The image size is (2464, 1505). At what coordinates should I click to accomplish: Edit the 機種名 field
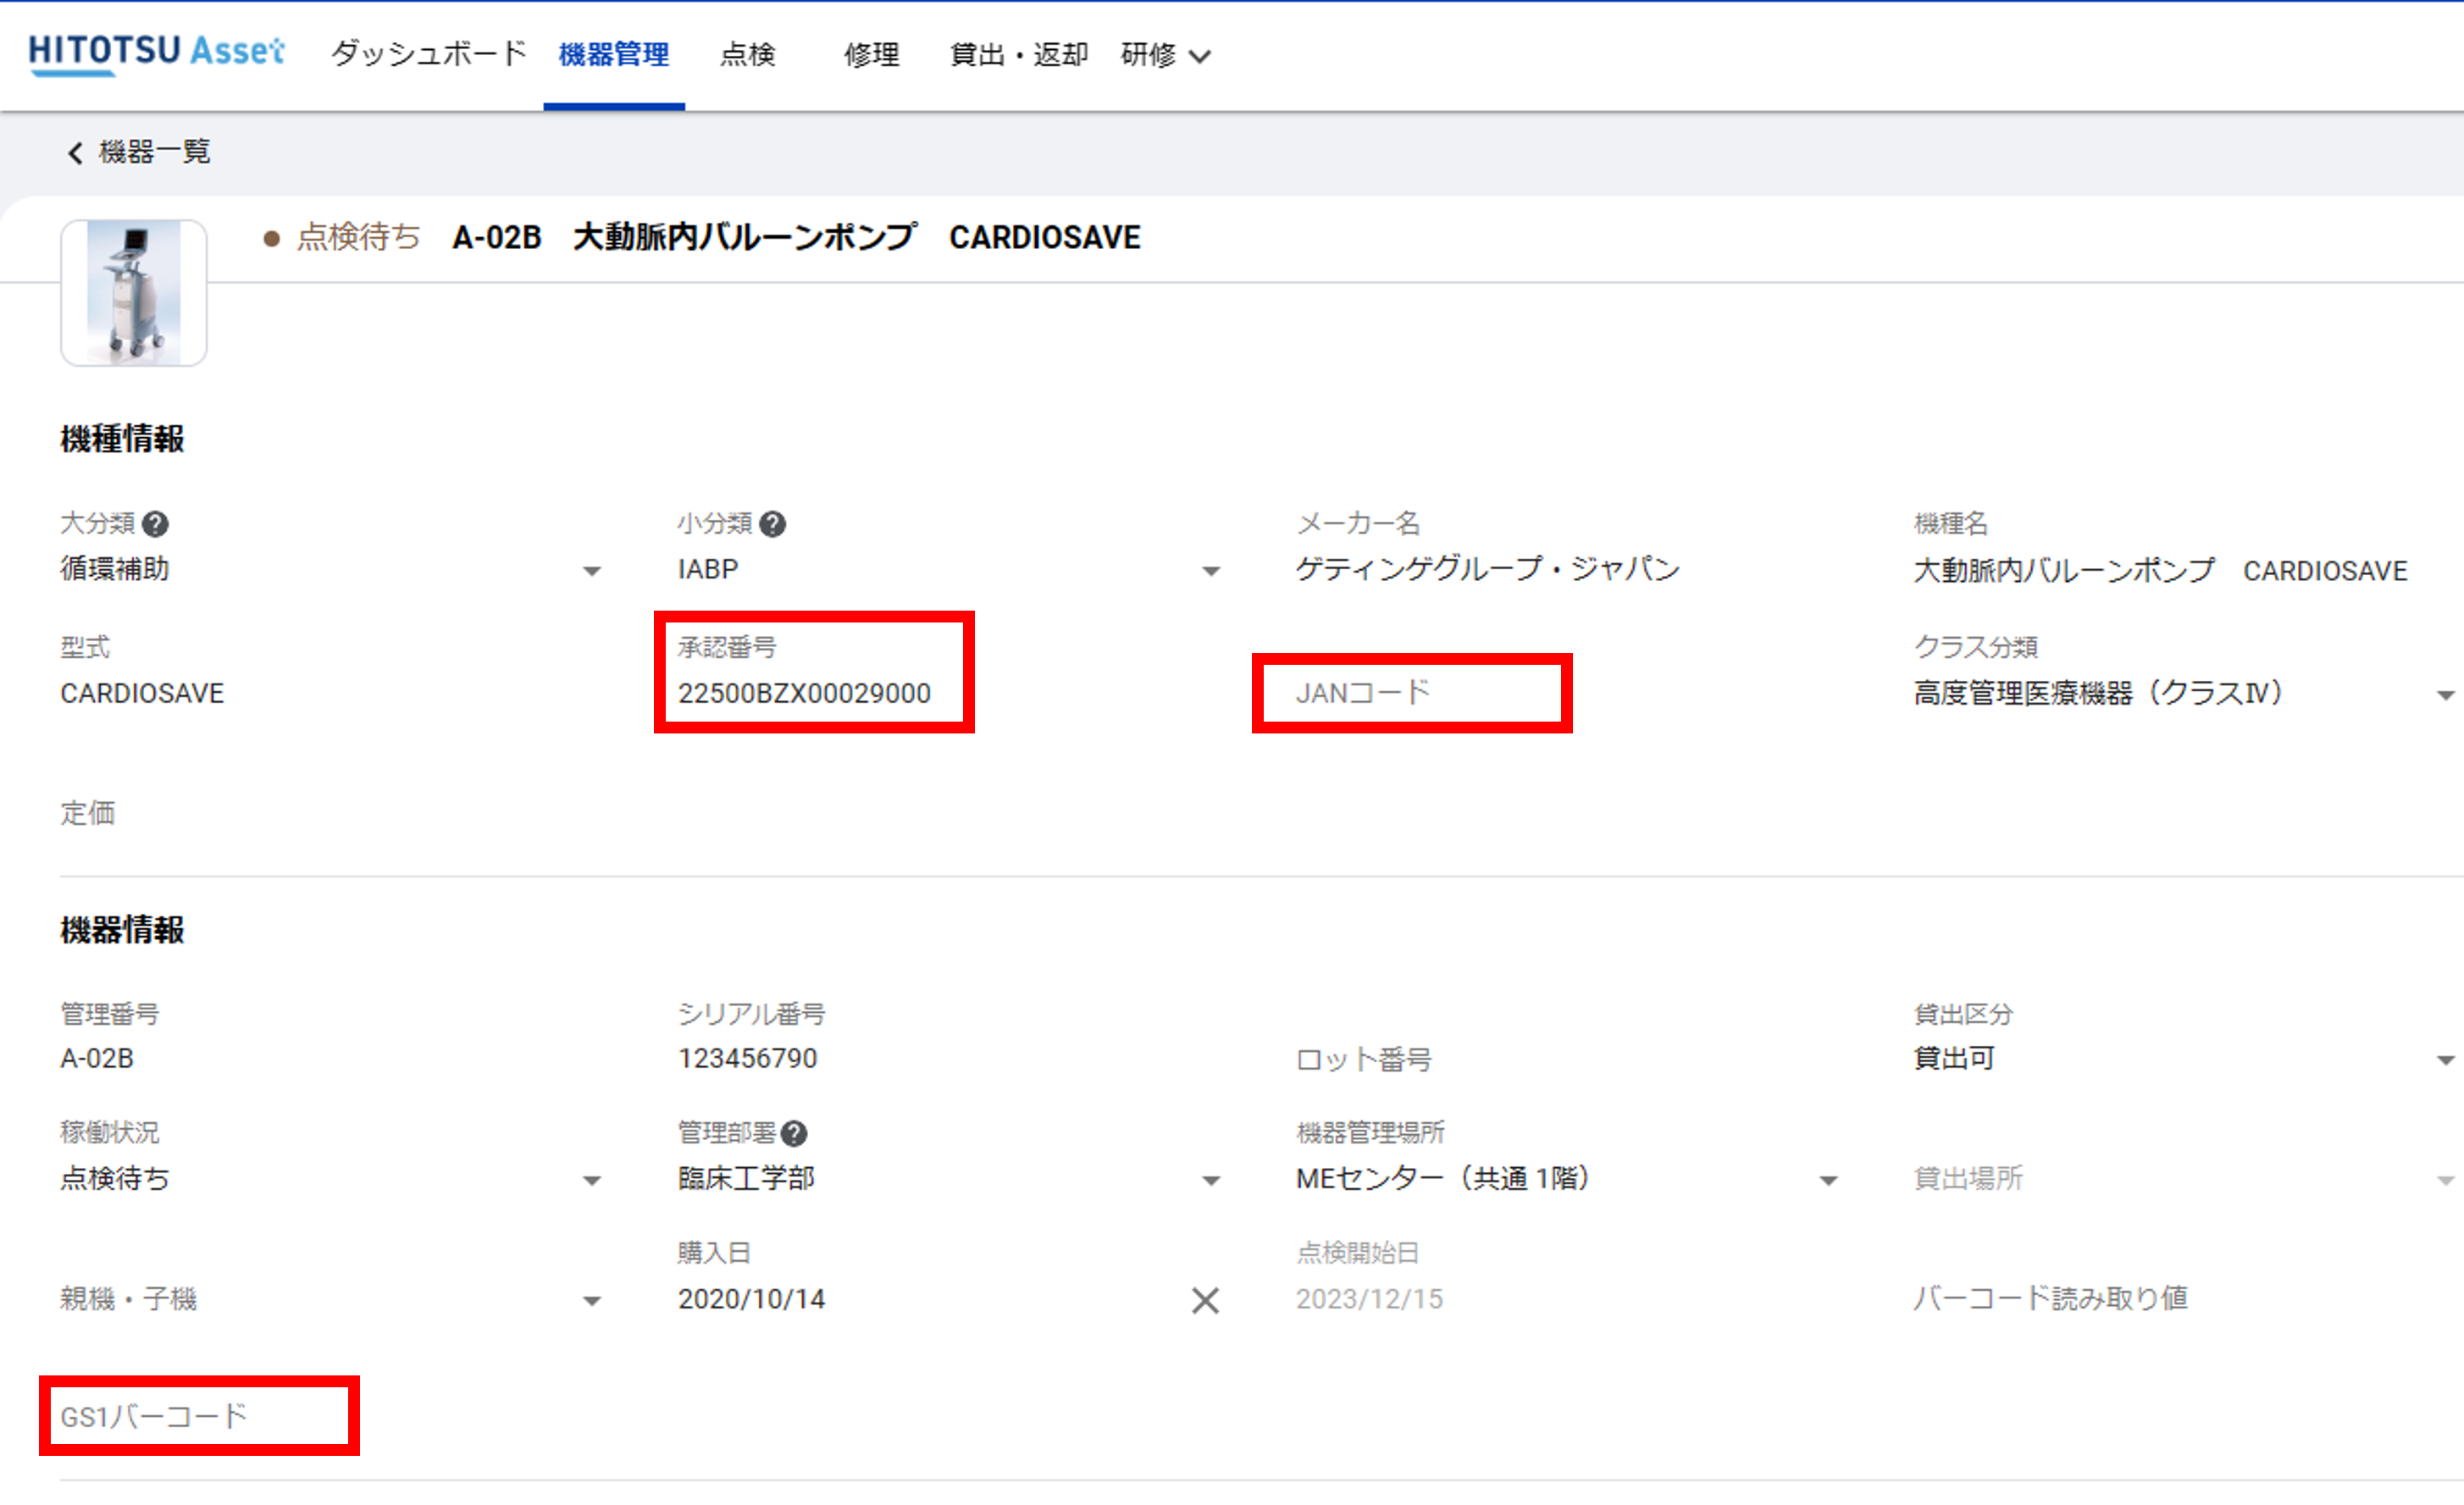coord(2185,570)
